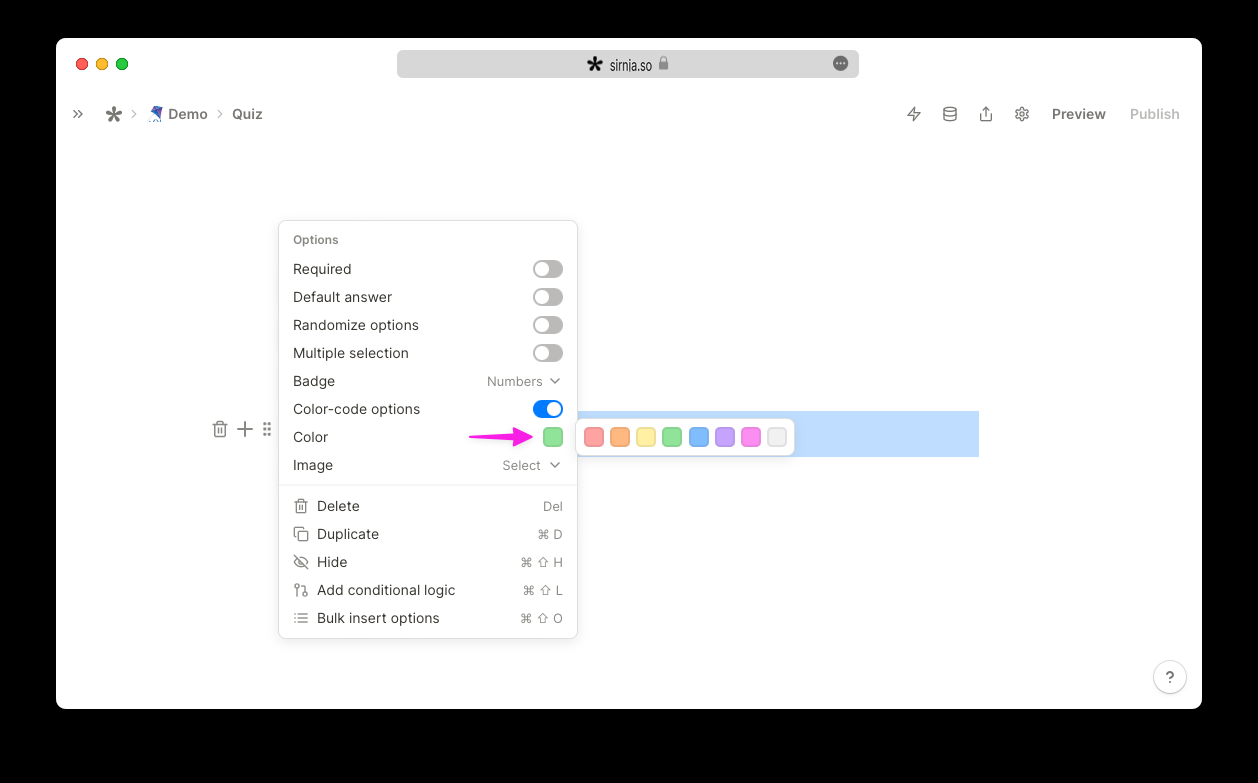Open the database results icon
Image resolution: width=1258 pixels, height=783 pixels.
click(950, 114)
